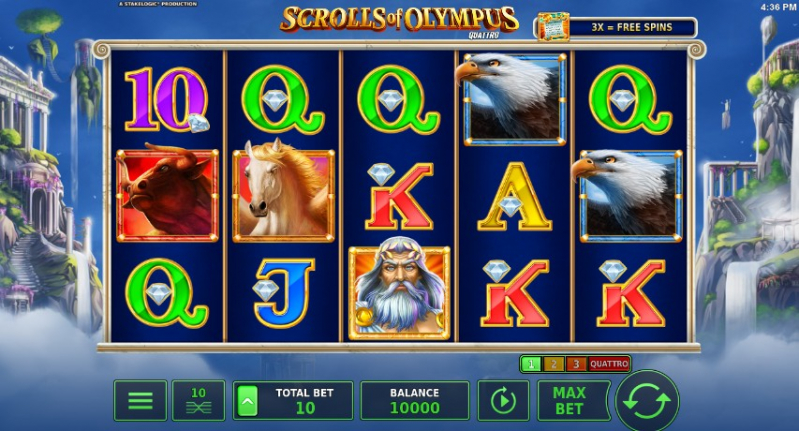Click the Max Bet button

[x=570, y=400]
